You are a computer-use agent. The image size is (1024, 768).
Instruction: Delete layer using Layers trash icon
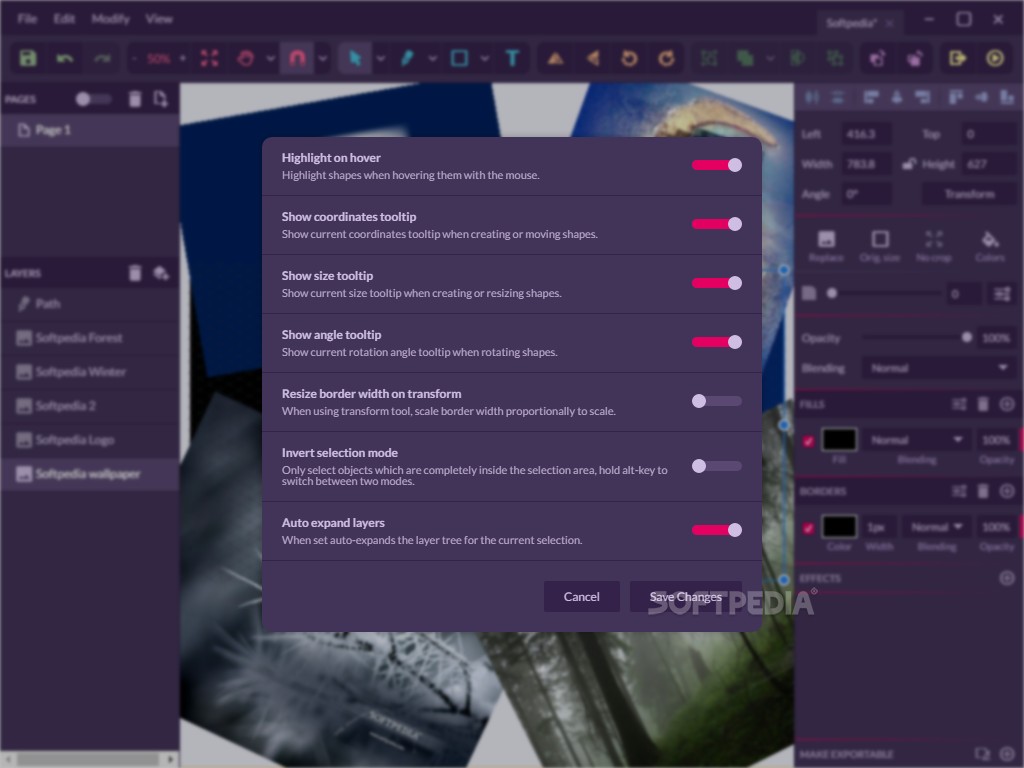pyautogui.click(x=135, y=273)
